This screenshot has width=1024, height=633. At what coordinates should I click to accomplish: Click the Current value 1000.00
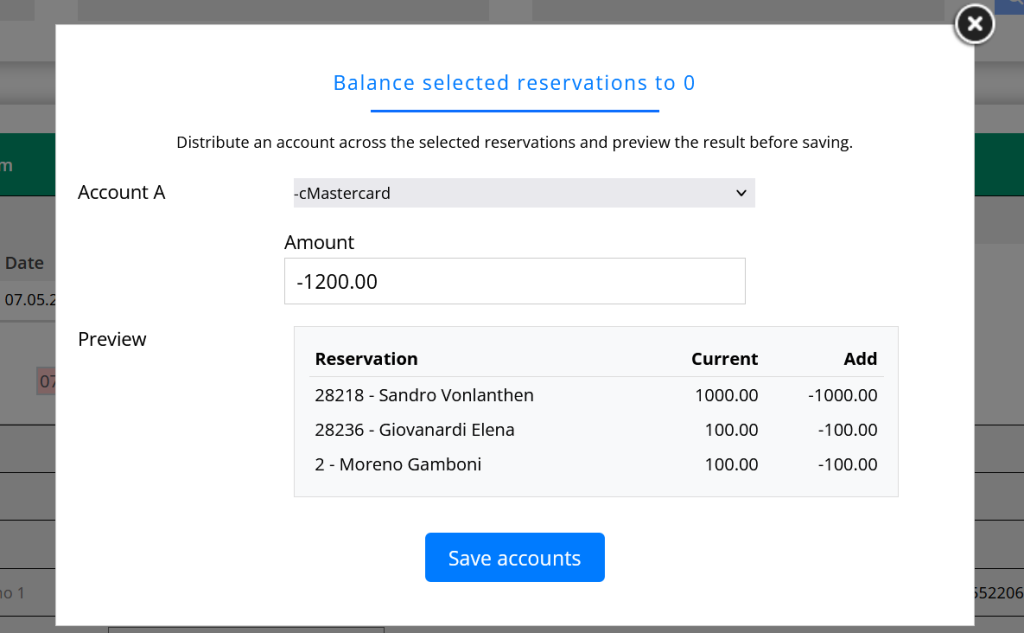click(x=726, y=395)
